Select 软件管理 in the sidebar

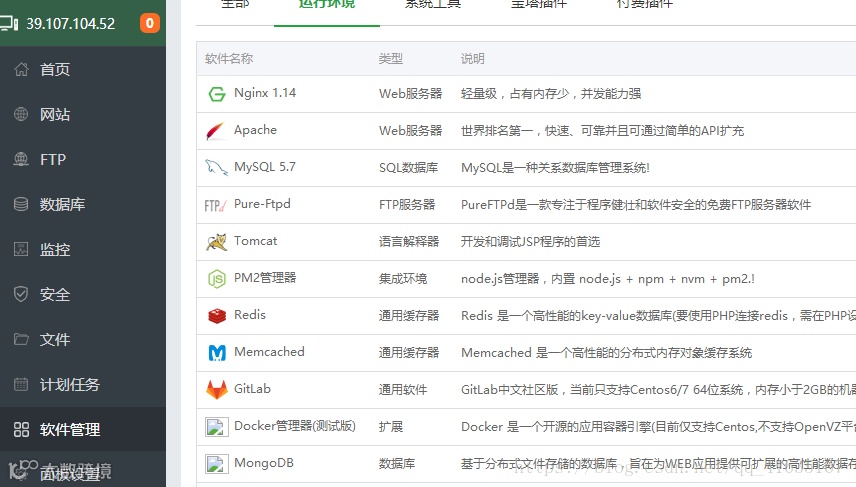(x=83, y=429)
